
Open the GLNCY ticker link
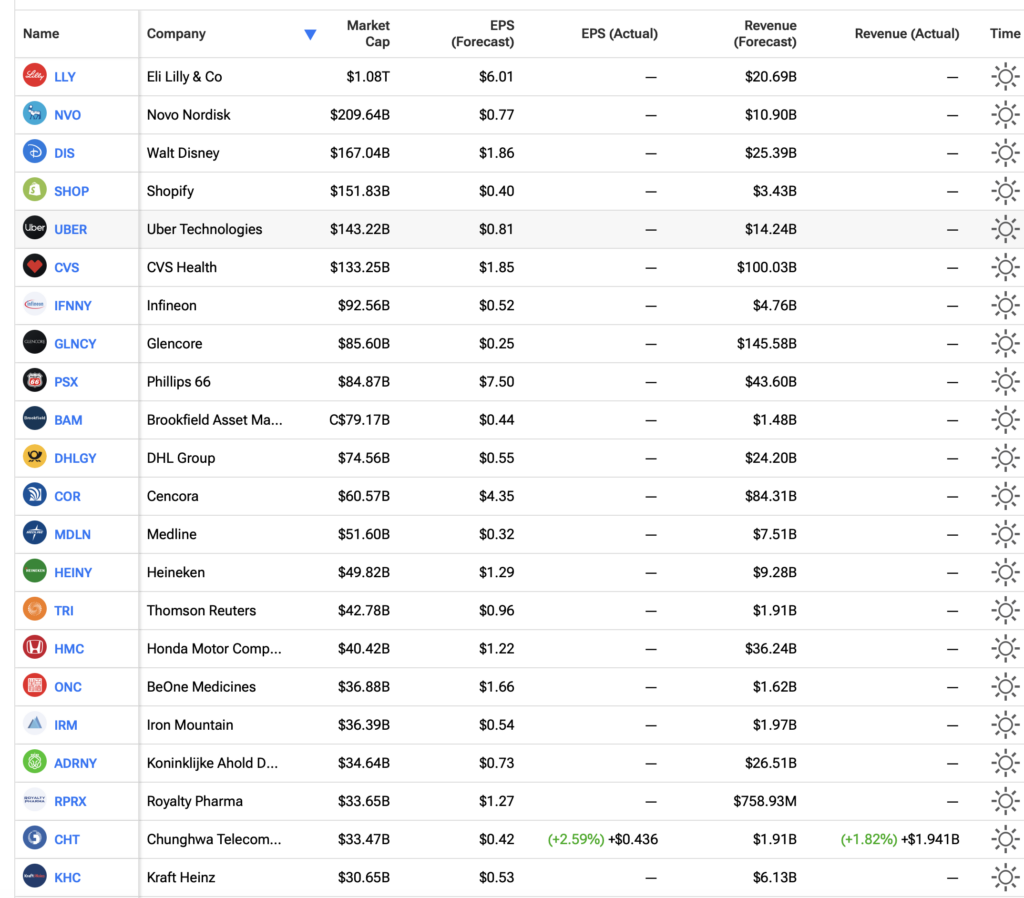(x=75, y=344)
